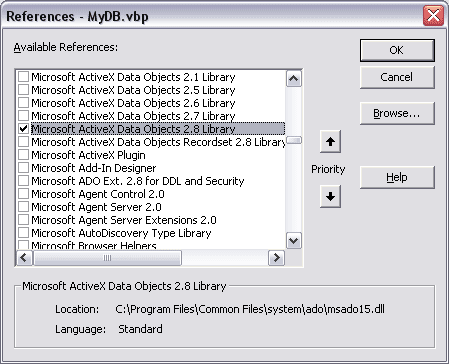This screenshot has width=449, height=364.
Task: Select 'Microsoft Agent Control 2.0' row text
Action: (98, 194)
